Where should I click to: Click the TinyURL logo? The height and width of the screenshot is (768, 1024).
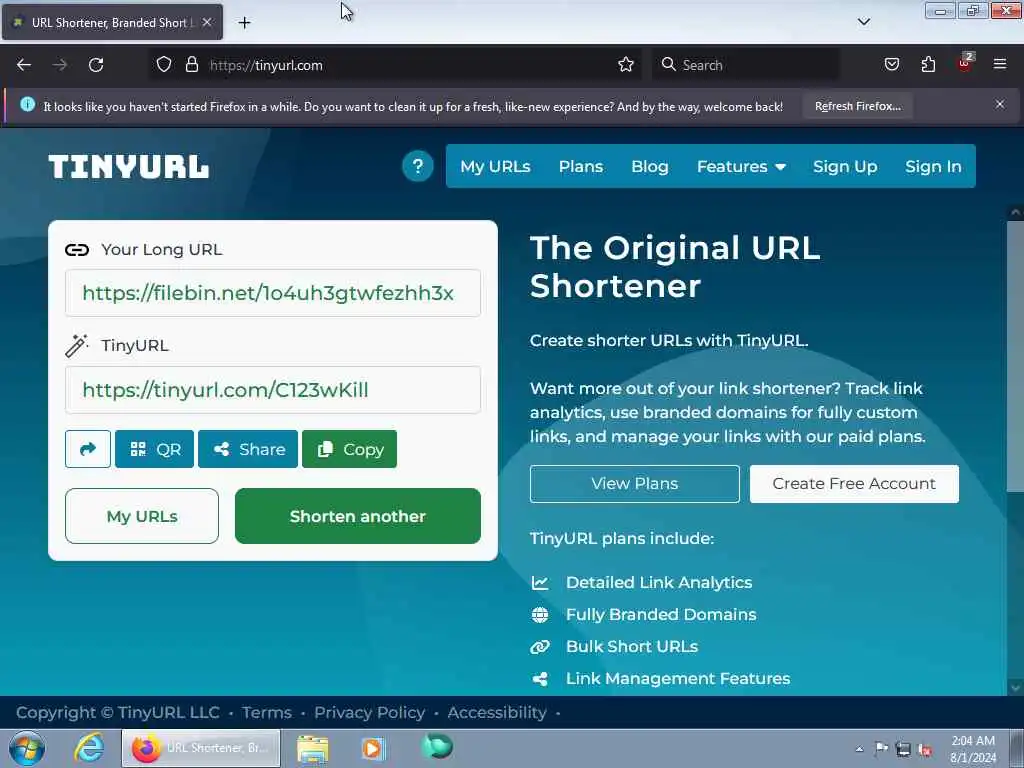click(129, 167)
